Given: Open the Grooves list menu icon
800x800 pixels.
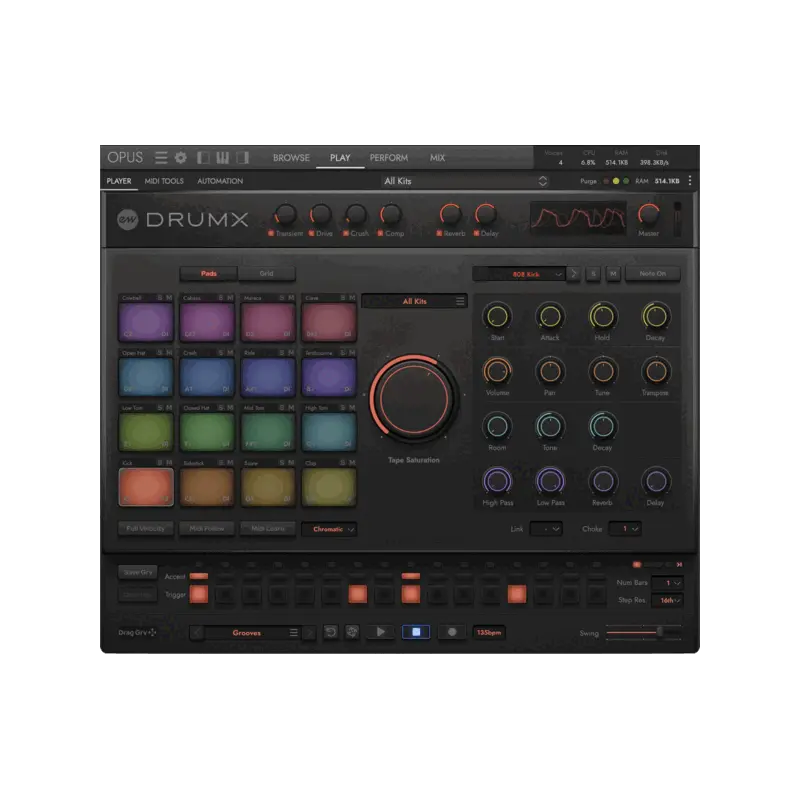Looking at the screenshot, I should tap(293, 633).
